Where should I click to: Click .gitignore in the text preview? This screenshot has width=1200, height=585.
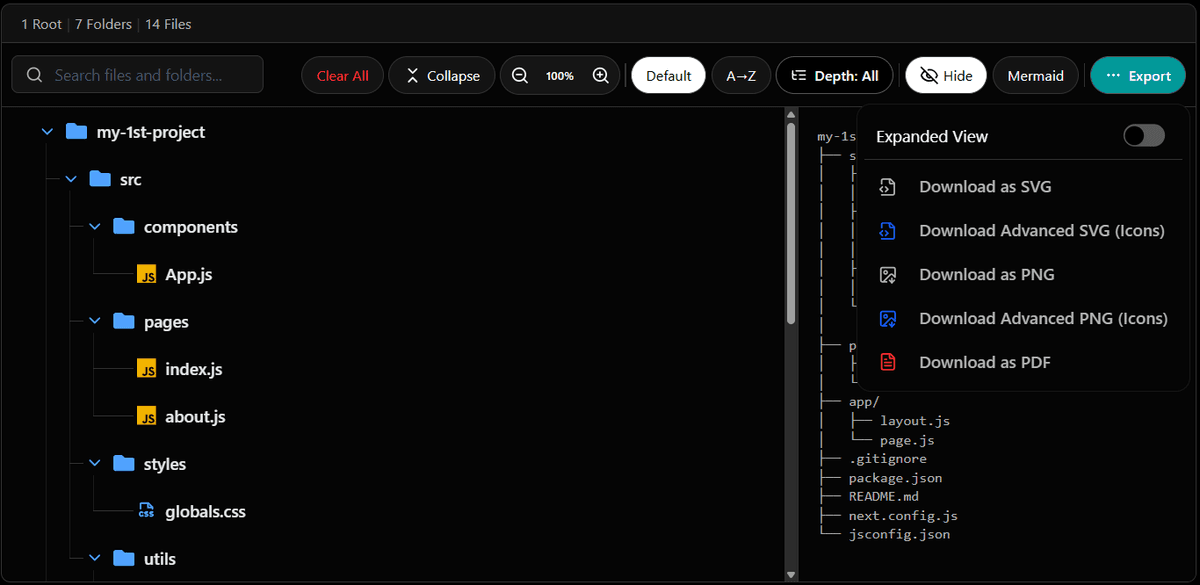(x=888, y=459)
